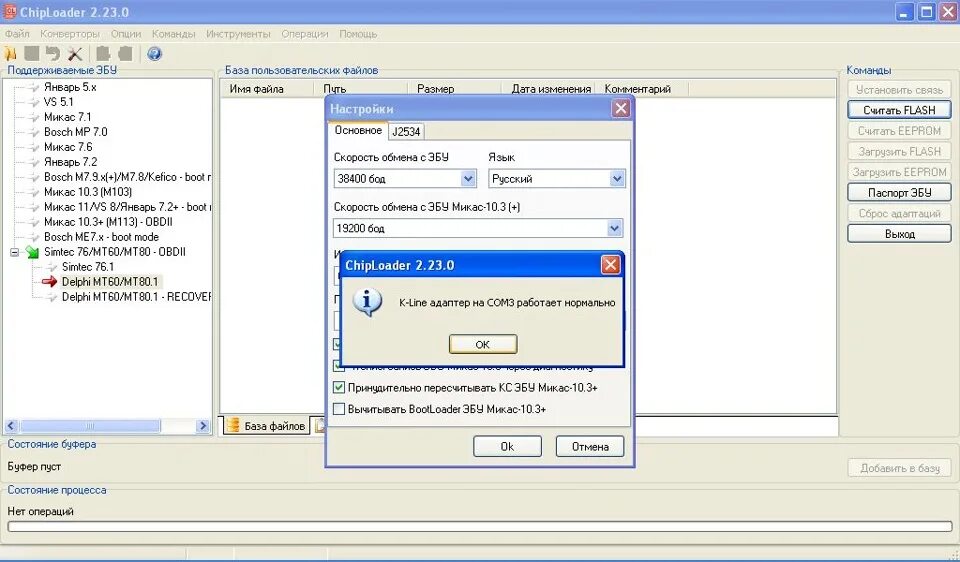Open settings via the crossed tools icon
The width and height of the screenshot is (960, 562).
click(75, 54)
